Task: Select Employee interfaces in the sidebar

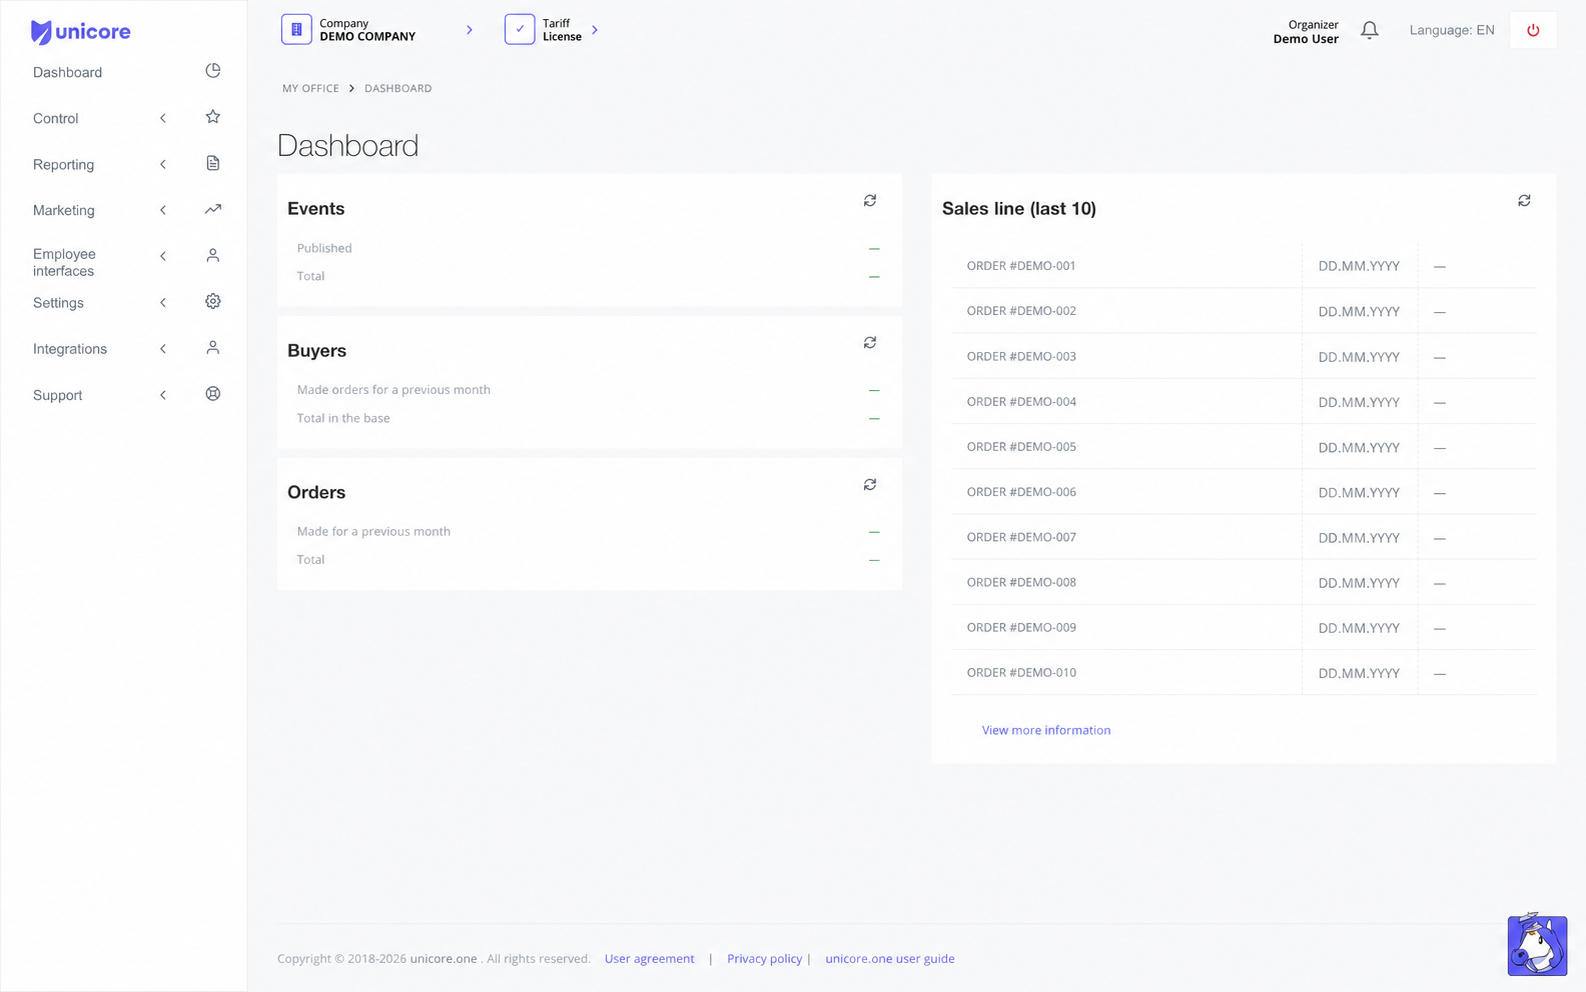Action: tap(64, 262)
